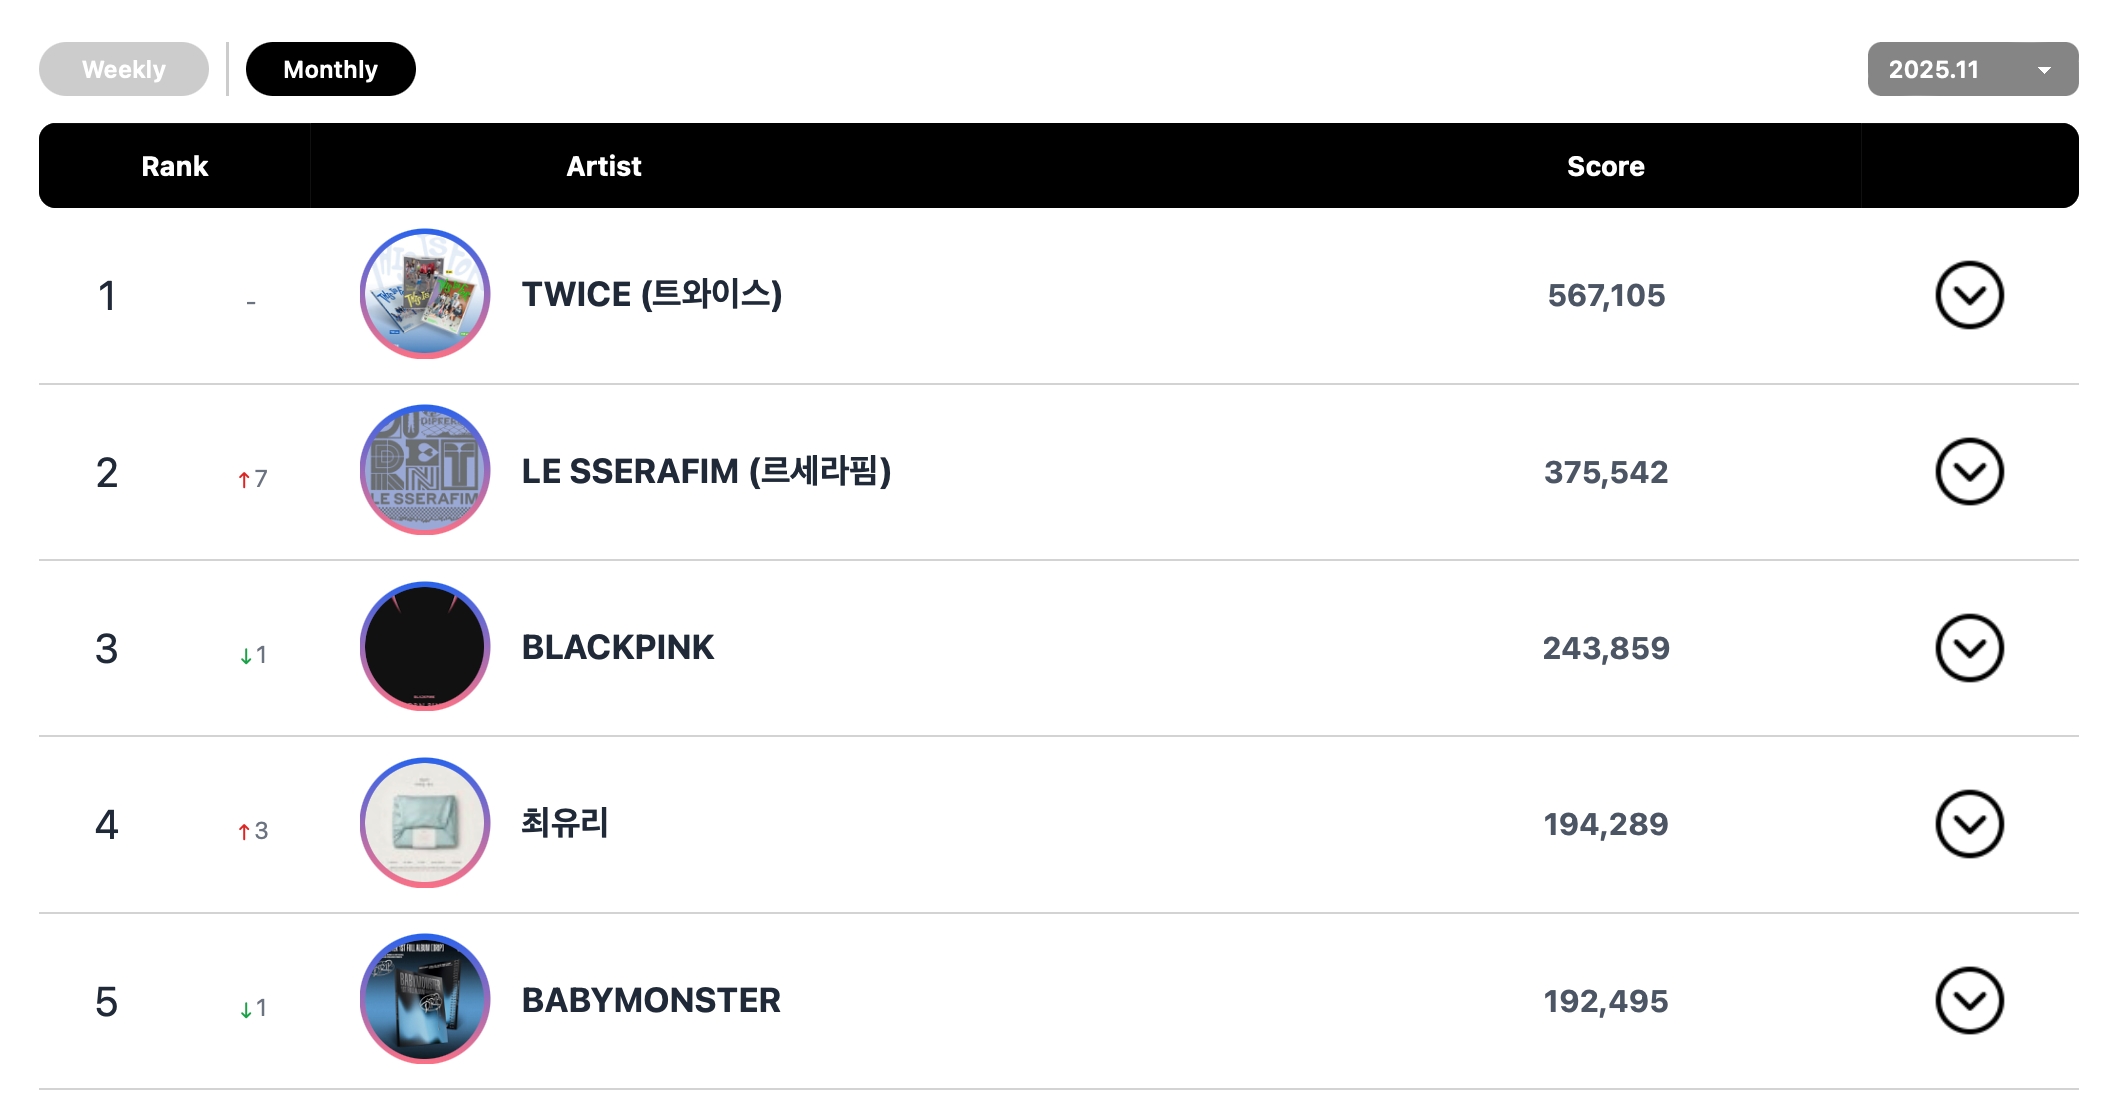2117x1105 pixels.
Task: Click the Score column header
Action: 1605,166
